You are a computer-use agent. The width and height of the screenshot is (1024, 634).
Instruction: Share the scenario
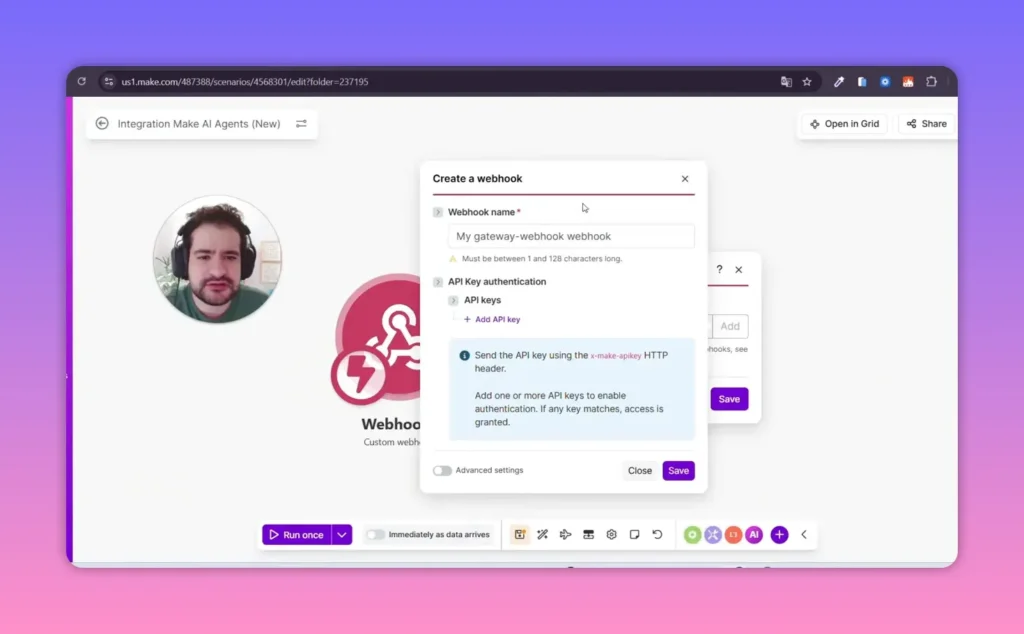click(x=925, y=123)
